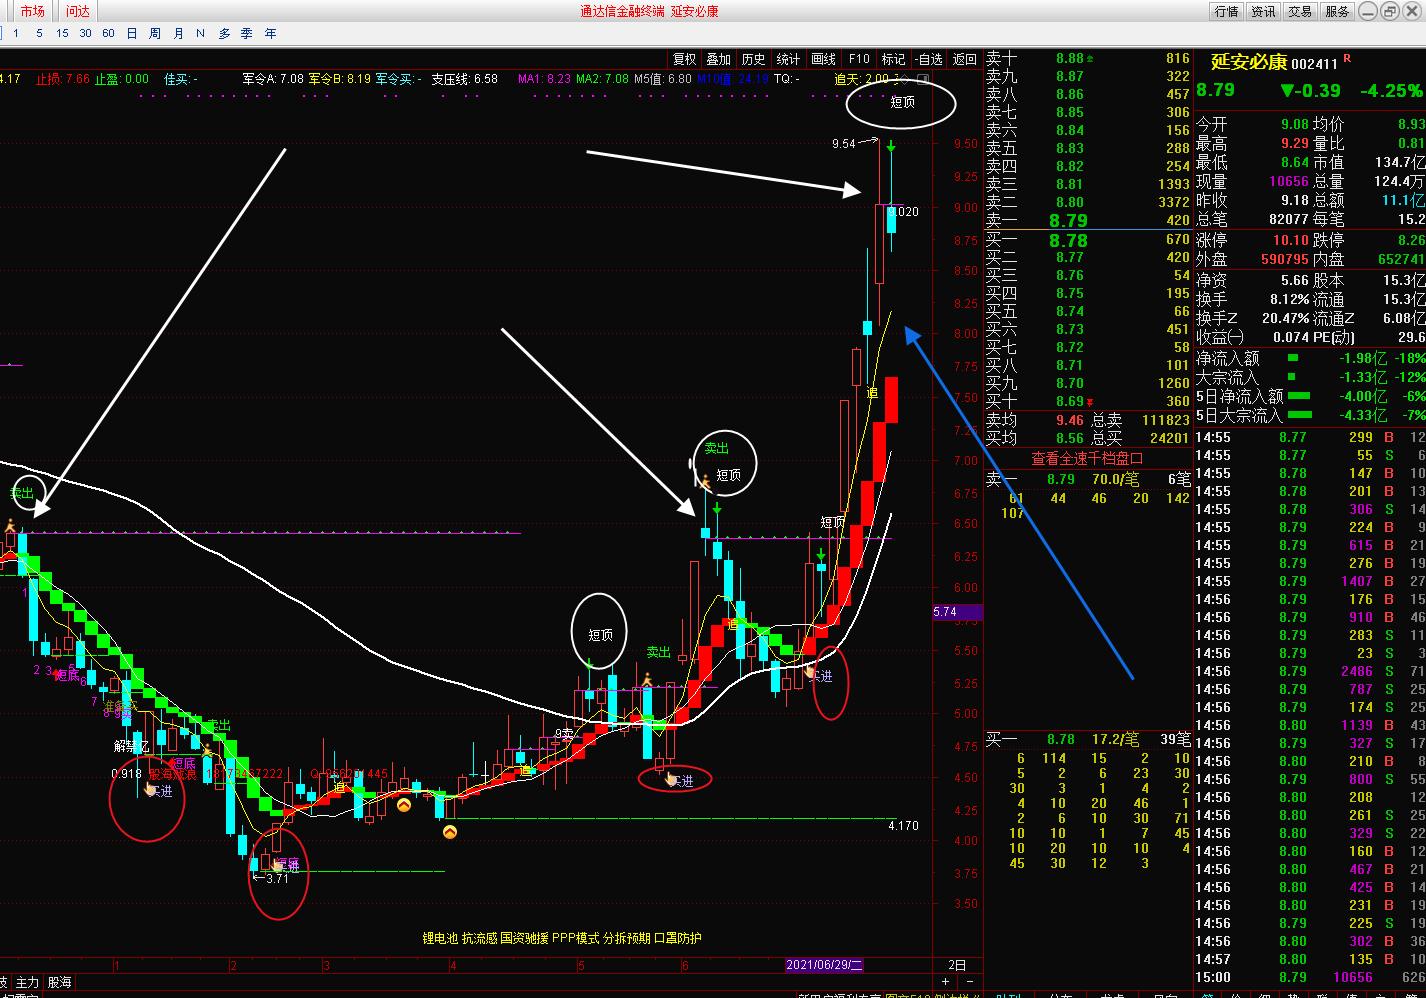The width and height of the screenshot is (1426, 998).
Task: Click the 9.54 high price label
Action: [x=843, y=144]
